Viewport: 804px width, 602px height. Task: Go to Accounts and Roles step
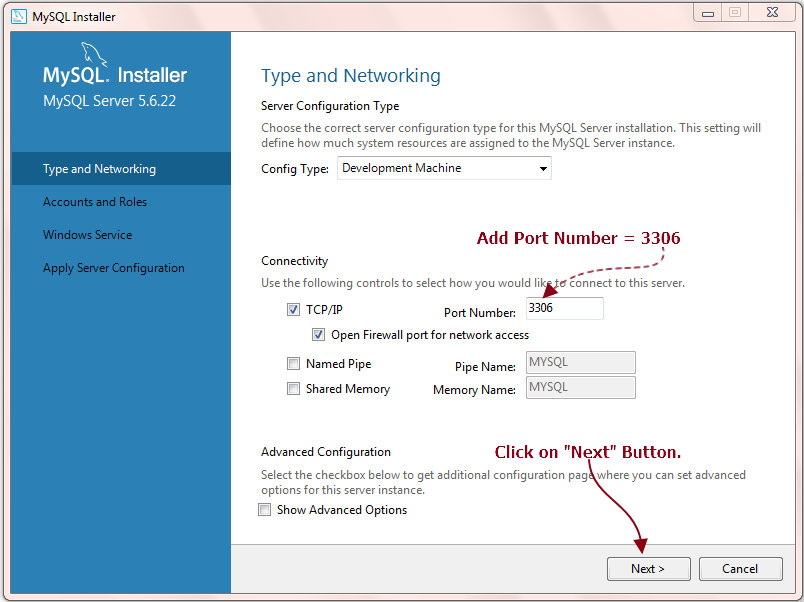[95, 202]
